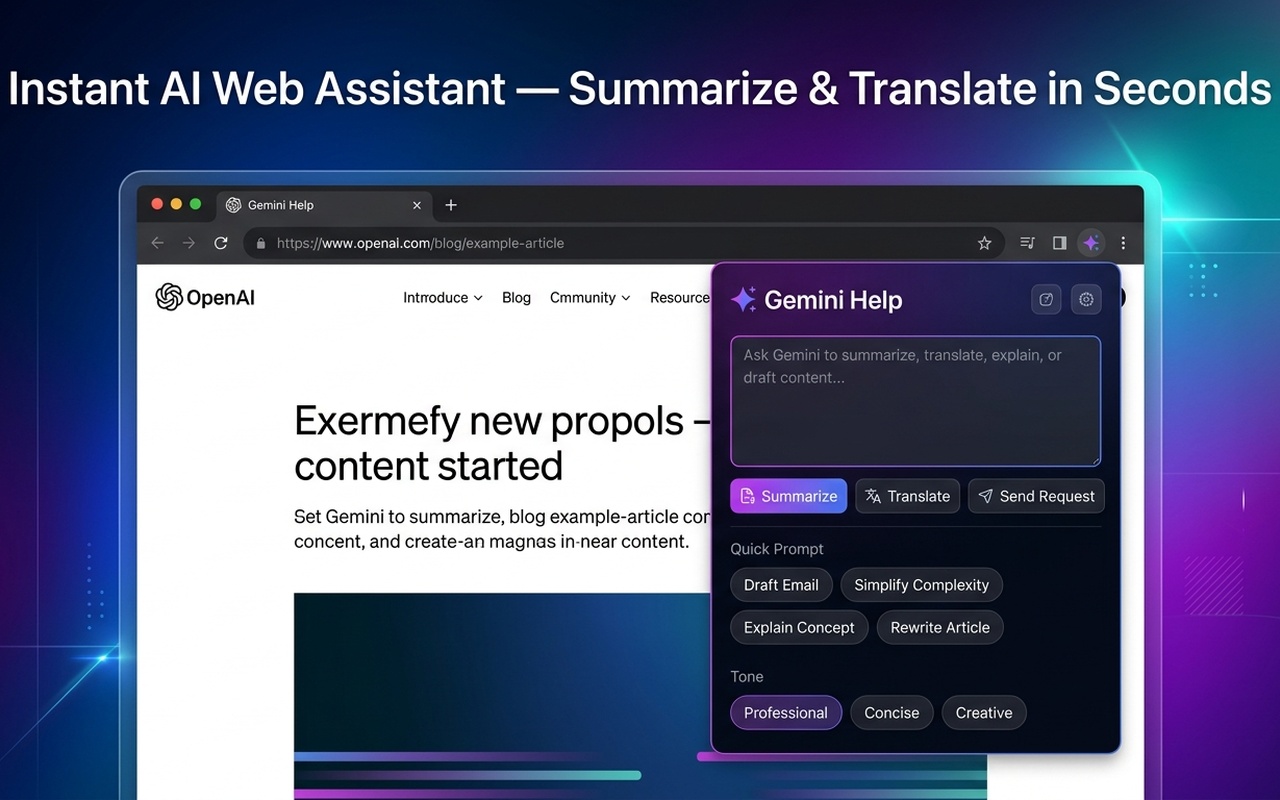Open Gemini Help settings gear

1086,299
